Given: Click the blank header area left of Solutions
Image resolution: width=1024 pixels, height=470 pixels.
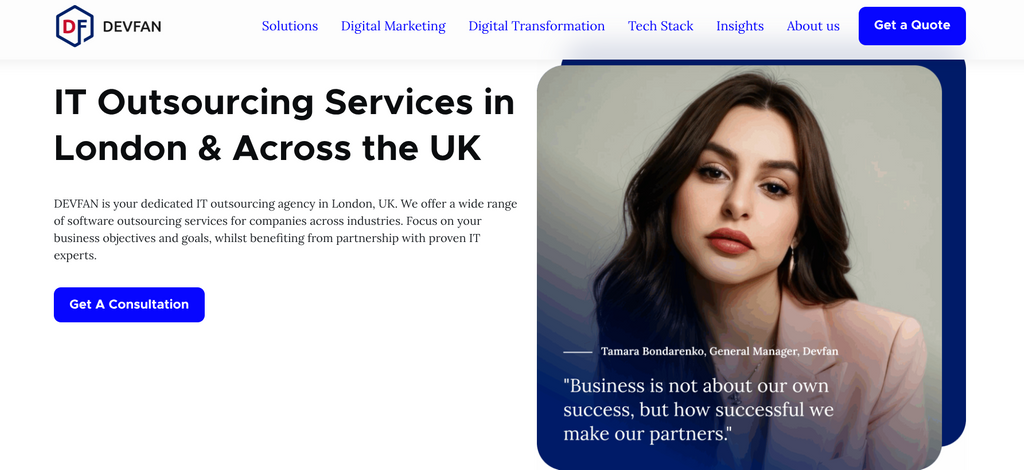Looking at the screenshot, I should tap(211, 26).
